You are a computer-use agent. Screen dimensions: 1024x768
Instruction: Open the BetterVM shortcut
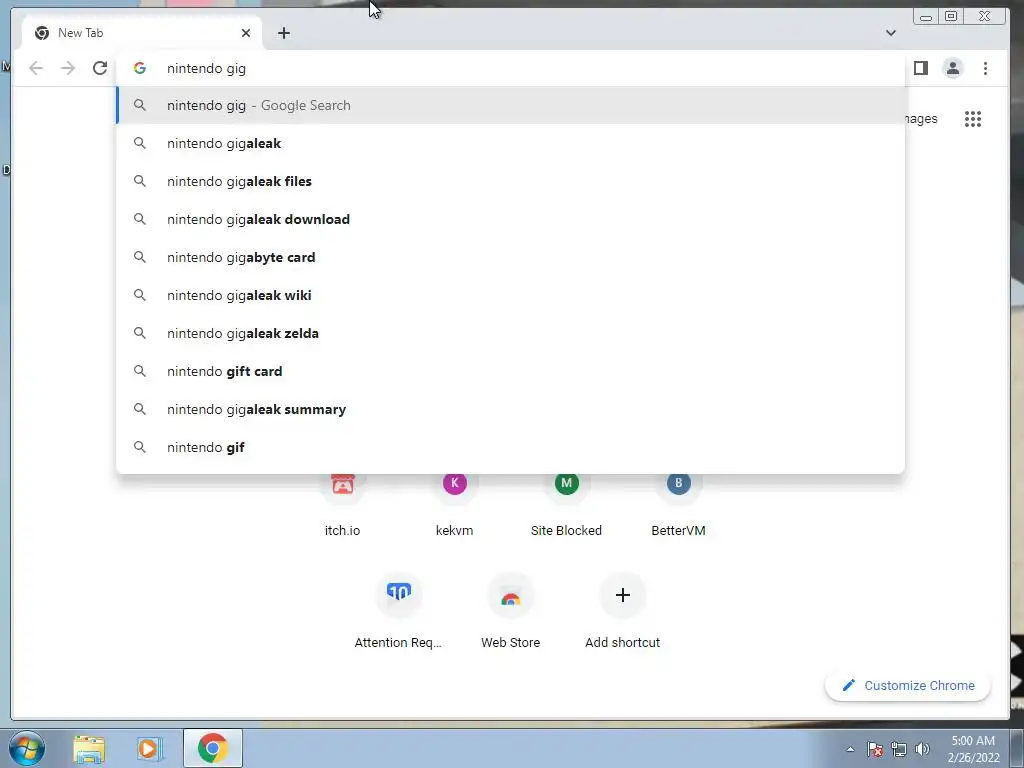pos(679,503)
